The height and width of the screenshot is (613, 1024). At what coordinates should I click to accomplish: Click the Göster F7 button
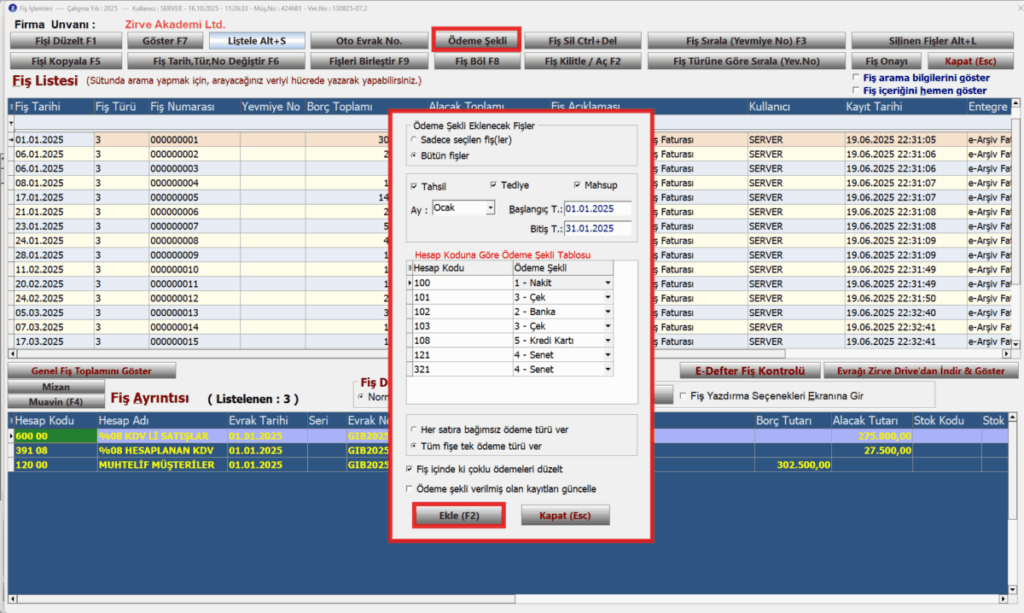pyautogui.click(x=165, y=40)
